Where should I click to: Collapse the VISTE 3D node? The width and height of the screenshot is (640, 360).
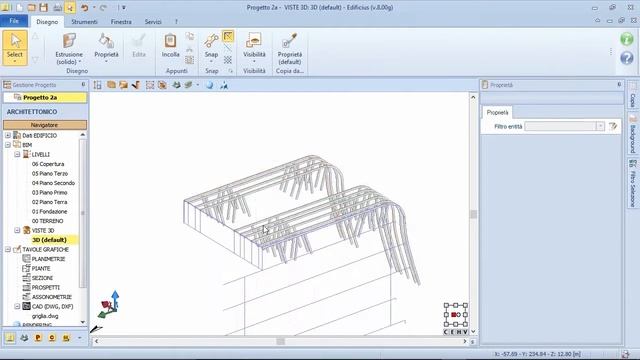[17, 231]
